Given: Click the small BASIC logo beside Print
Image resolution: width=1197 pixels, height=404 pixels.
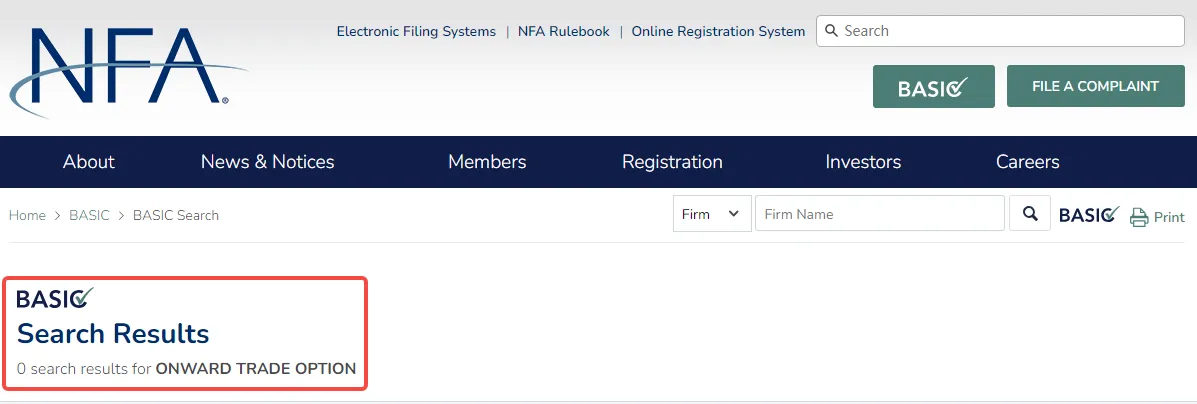Looking at the screenshot, I should [1089, 215].
